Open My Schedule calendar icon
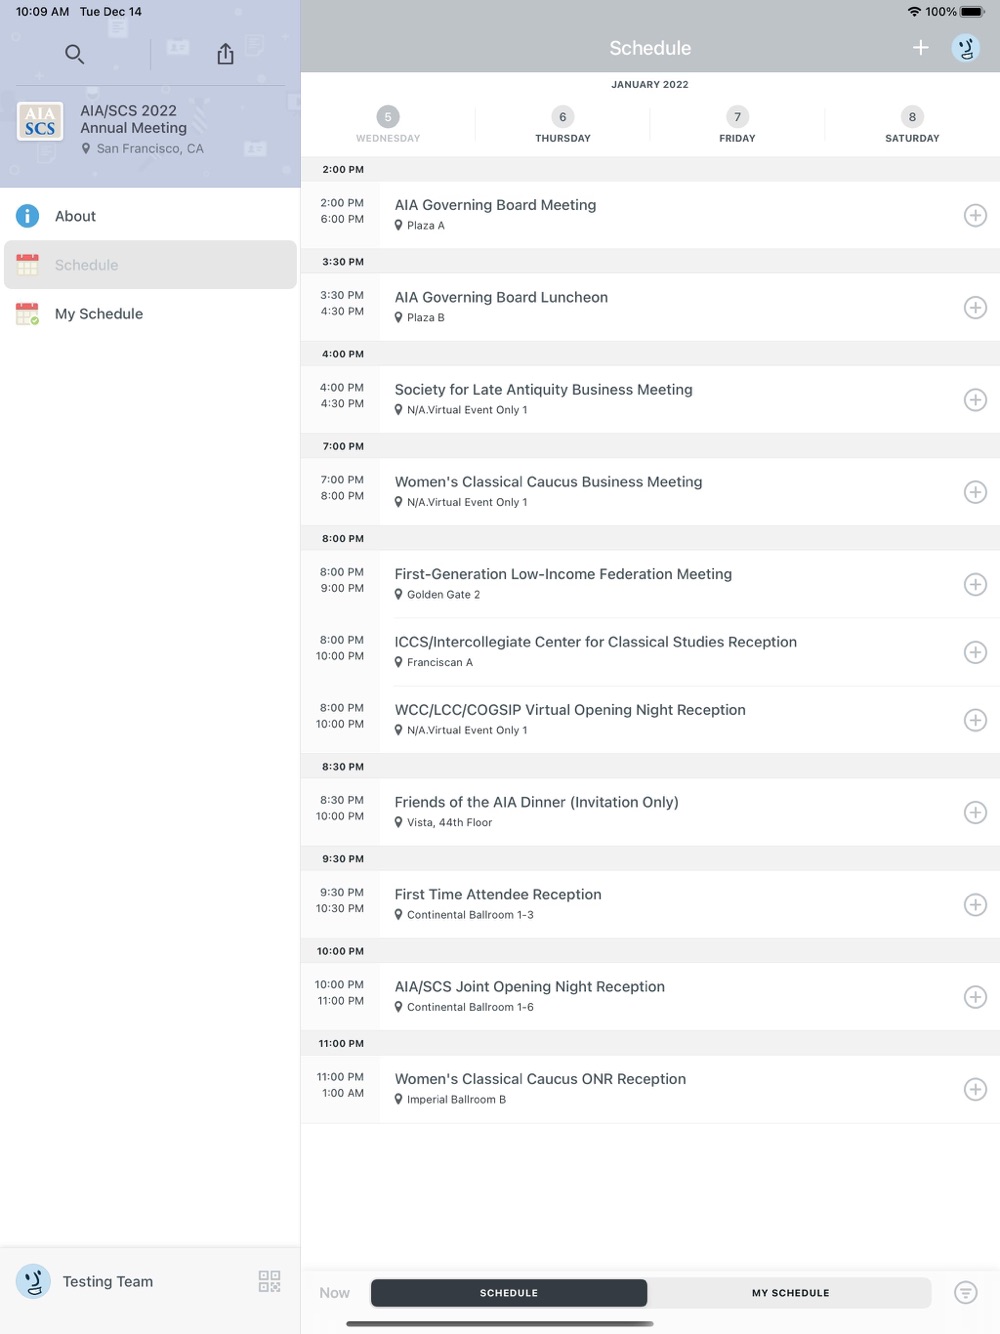The width and height of the screenshot is (1000, 1334). 28,314
